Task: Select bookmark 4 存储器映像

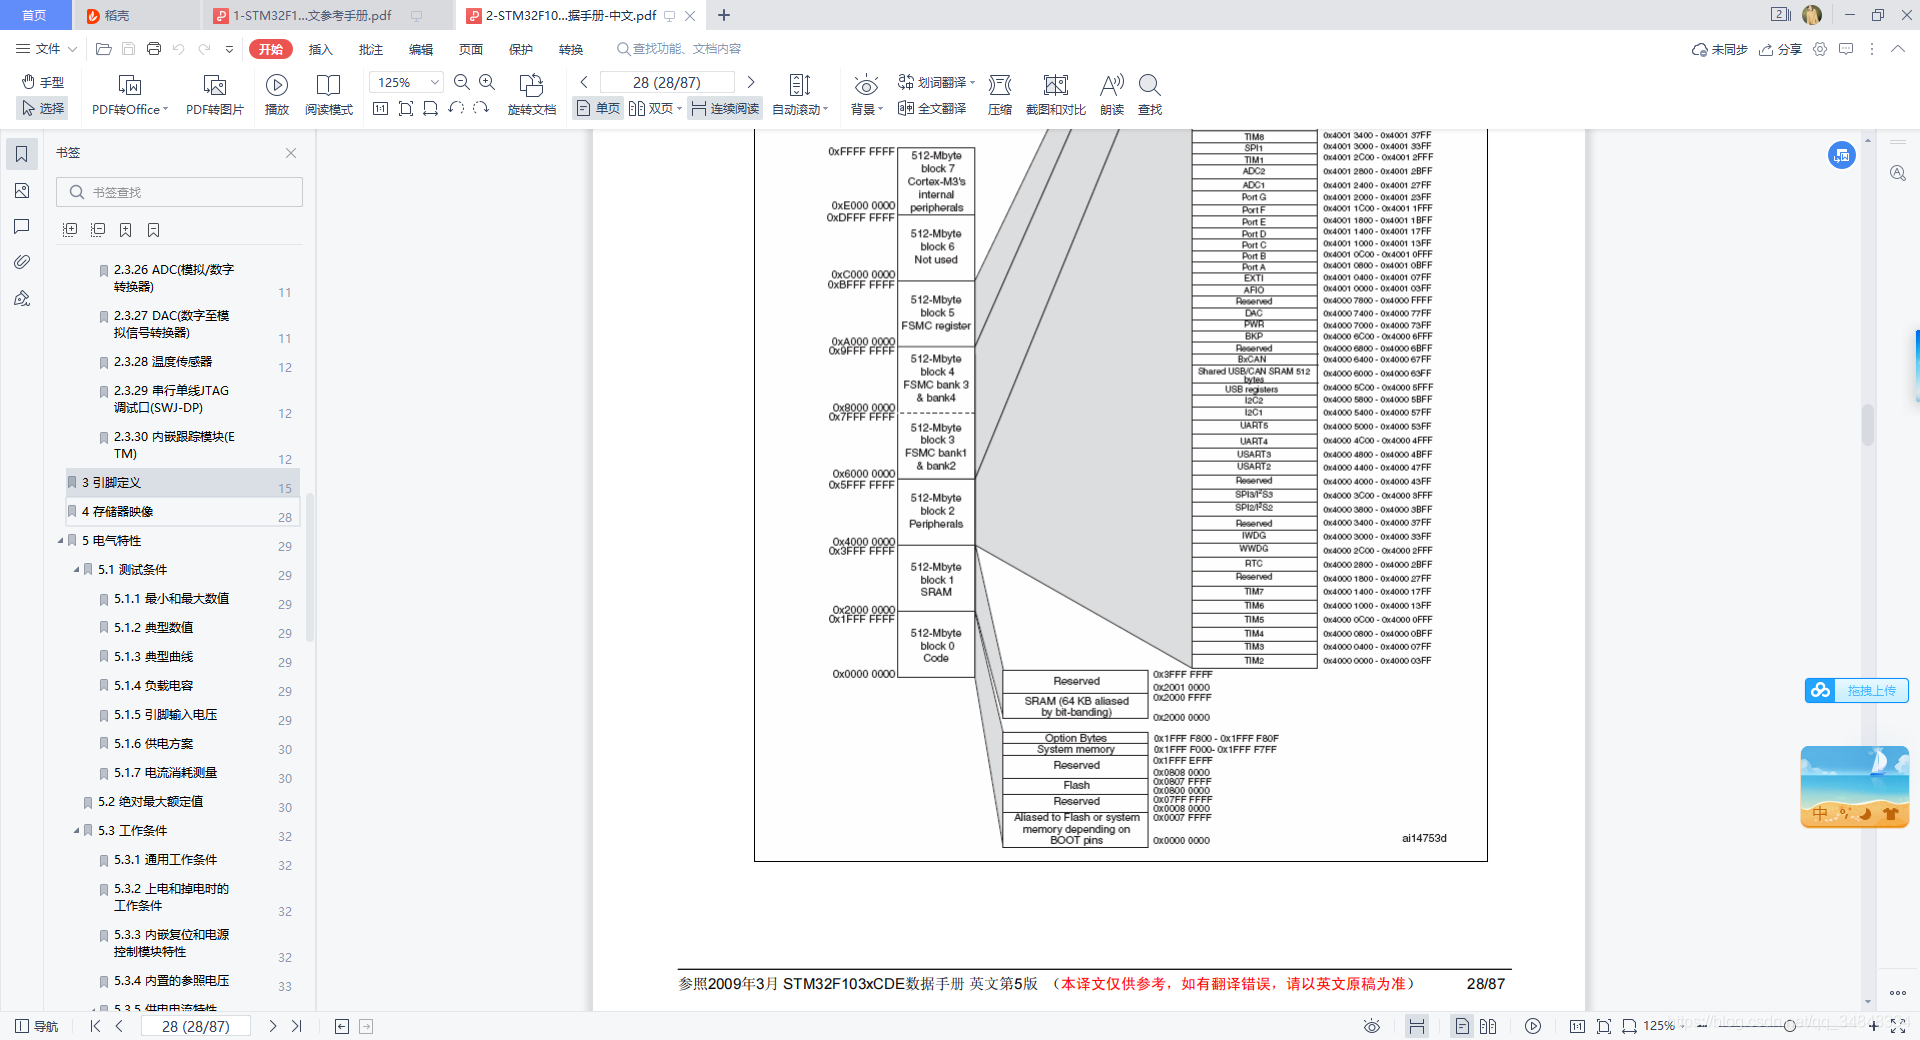Action: pyautogui.click(x=183, y=511)
